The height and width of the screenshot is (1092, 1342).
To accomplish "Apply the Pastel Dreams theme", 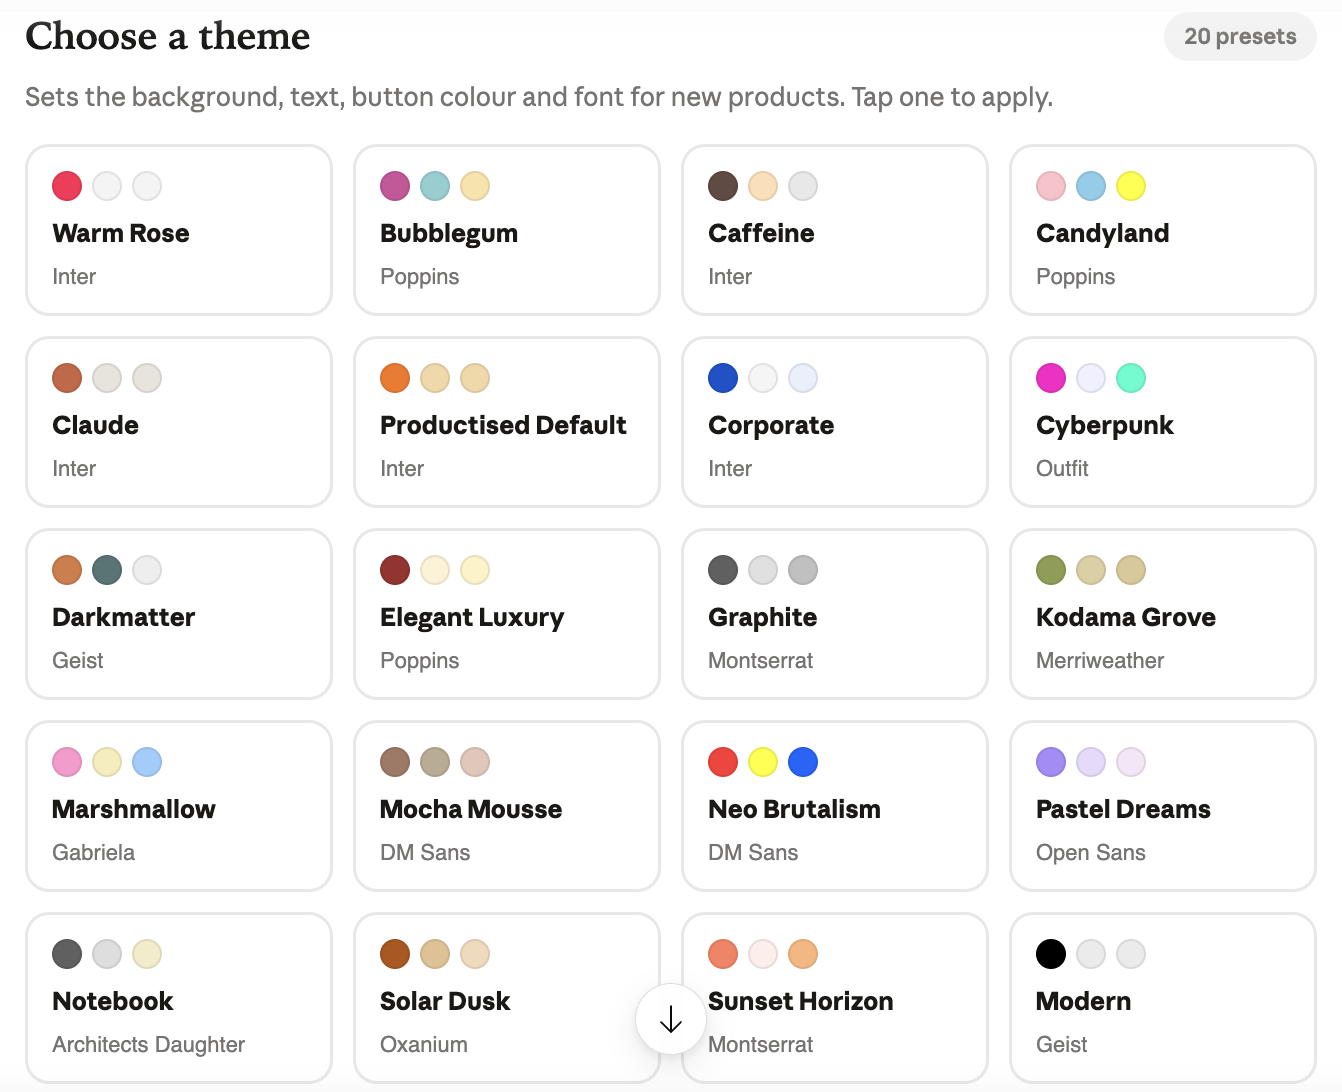I will [1163, 806].
